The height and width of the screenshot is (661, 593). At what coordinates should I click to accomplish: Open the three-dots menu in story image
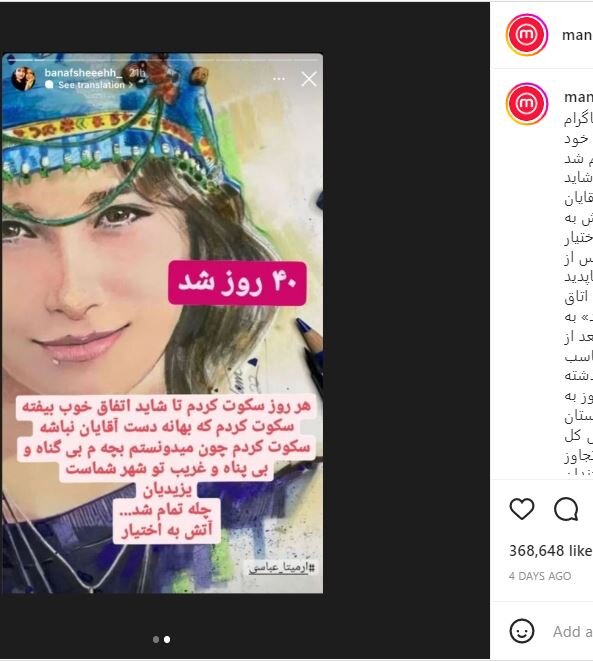click(279, 79)
